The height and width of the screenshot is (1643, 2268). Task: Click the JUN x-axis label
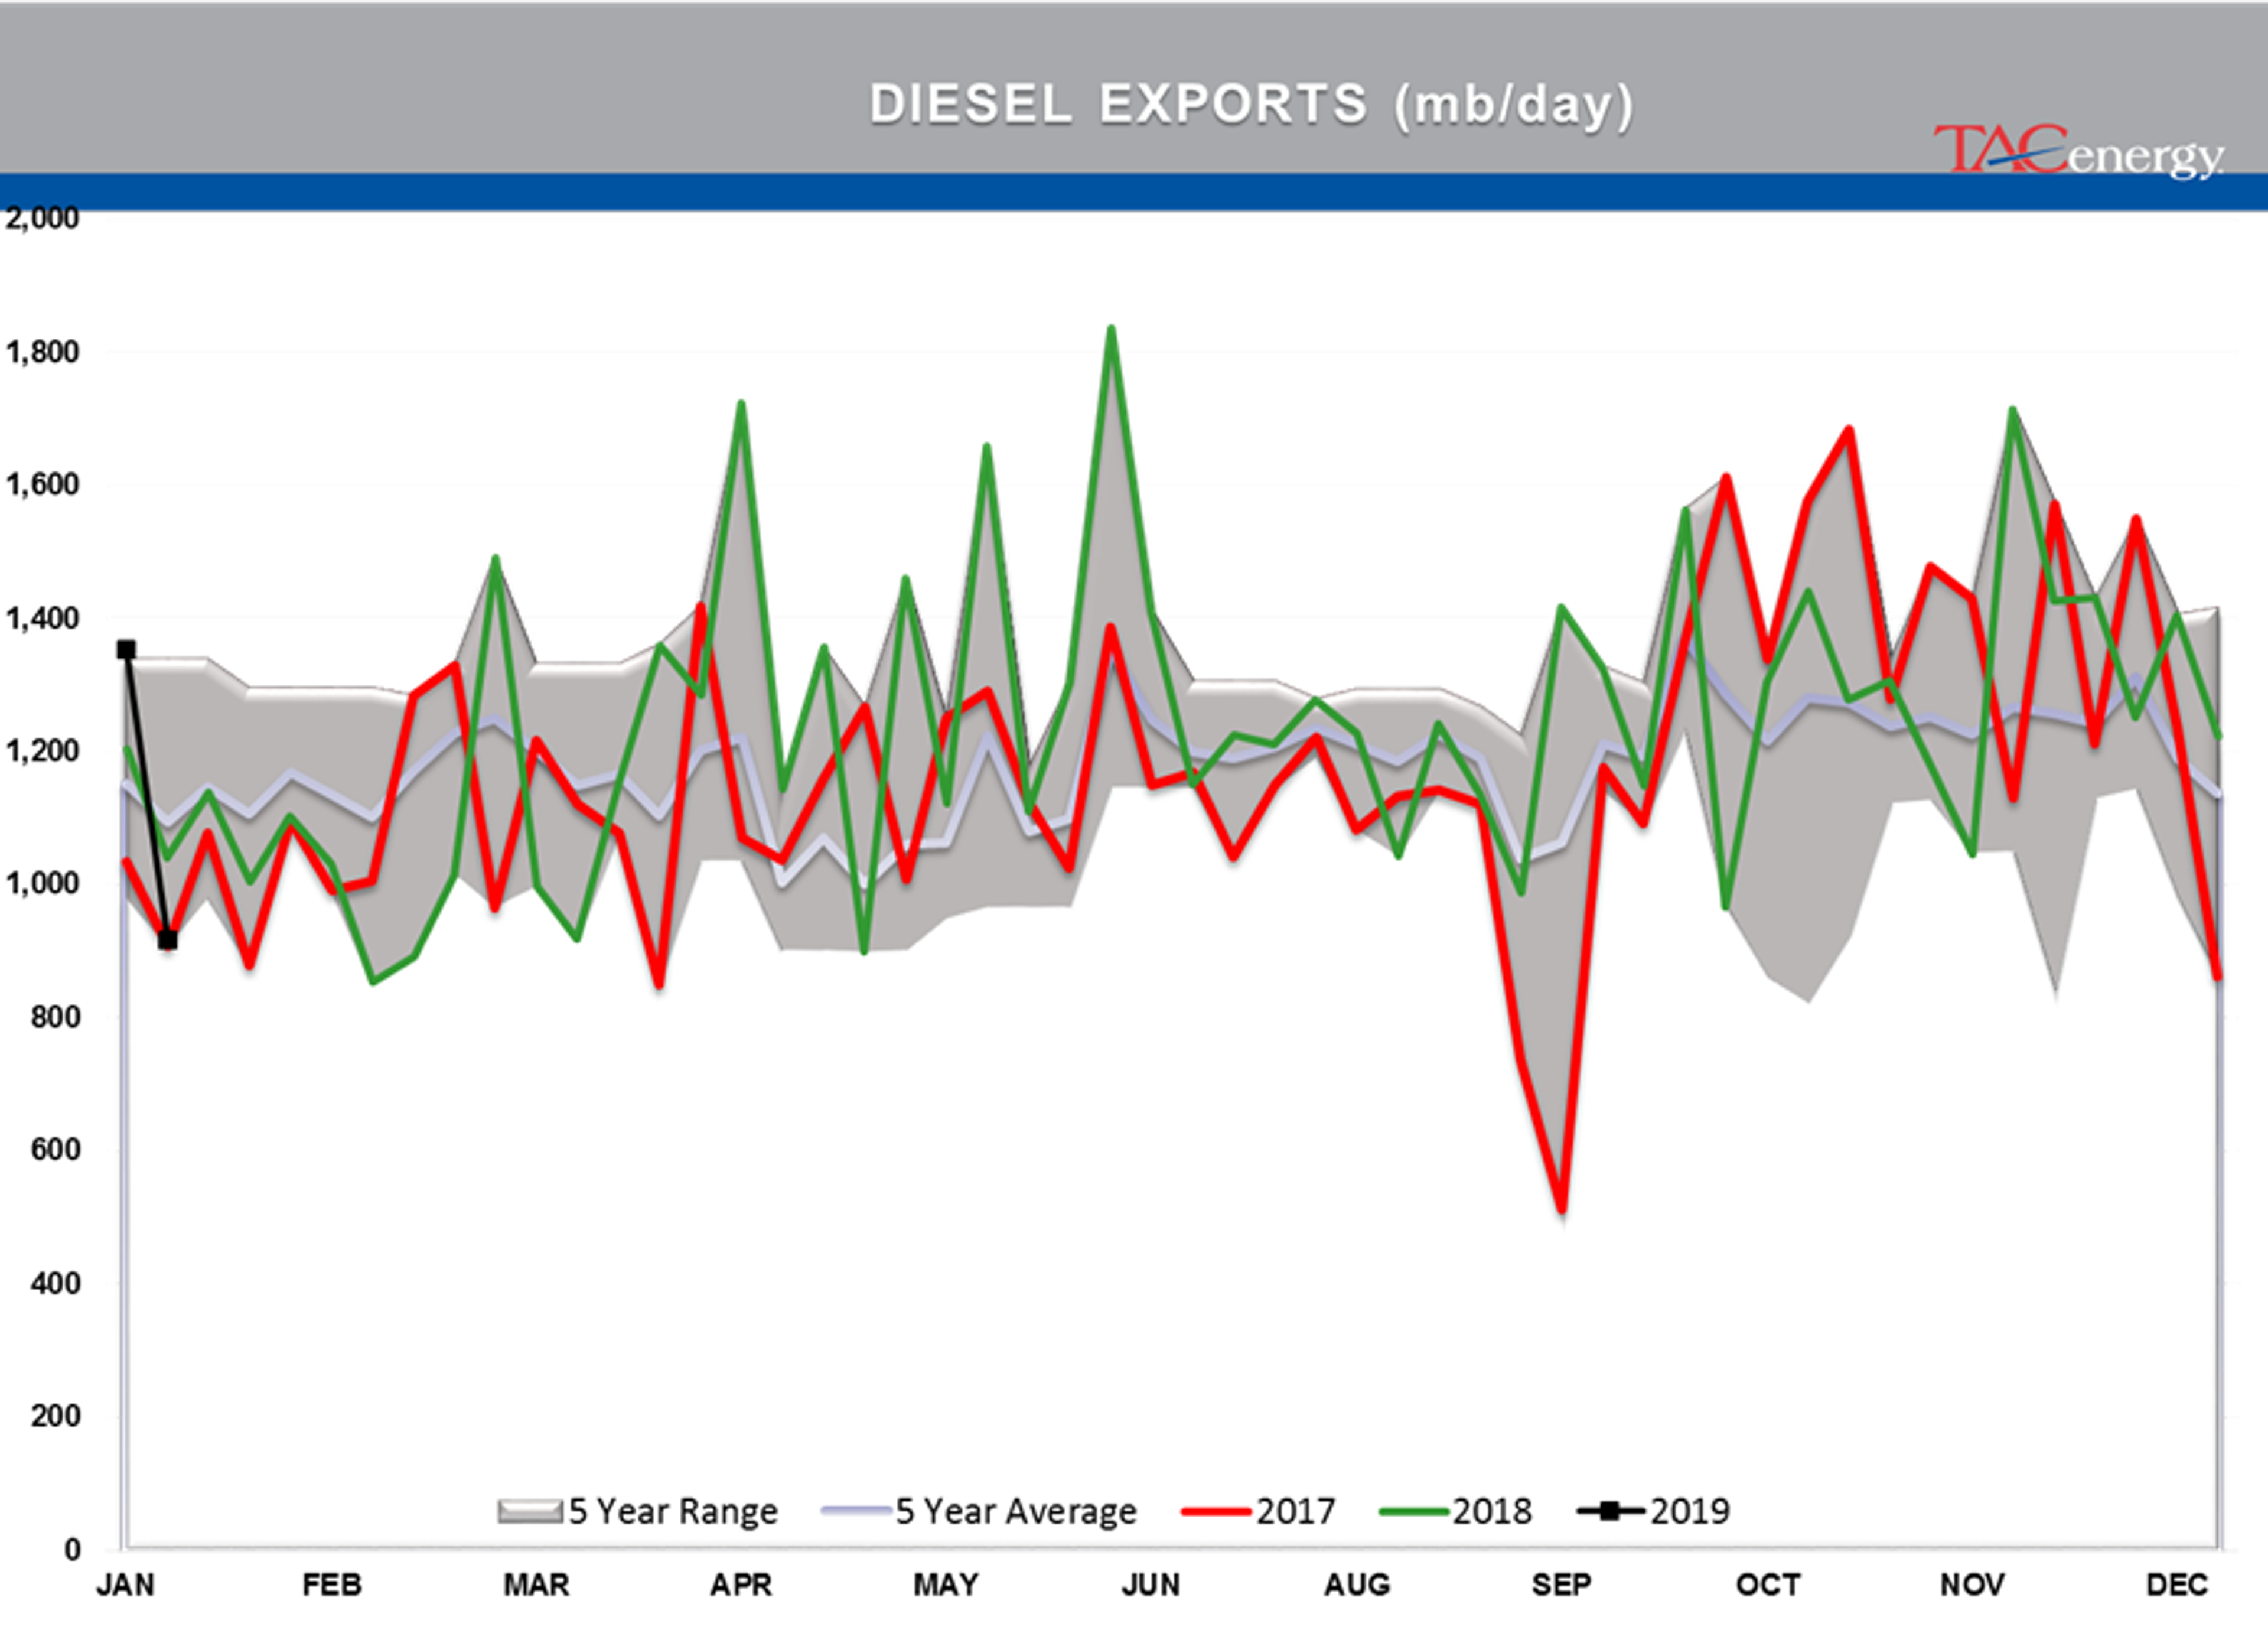[x=1151, y=1585]
